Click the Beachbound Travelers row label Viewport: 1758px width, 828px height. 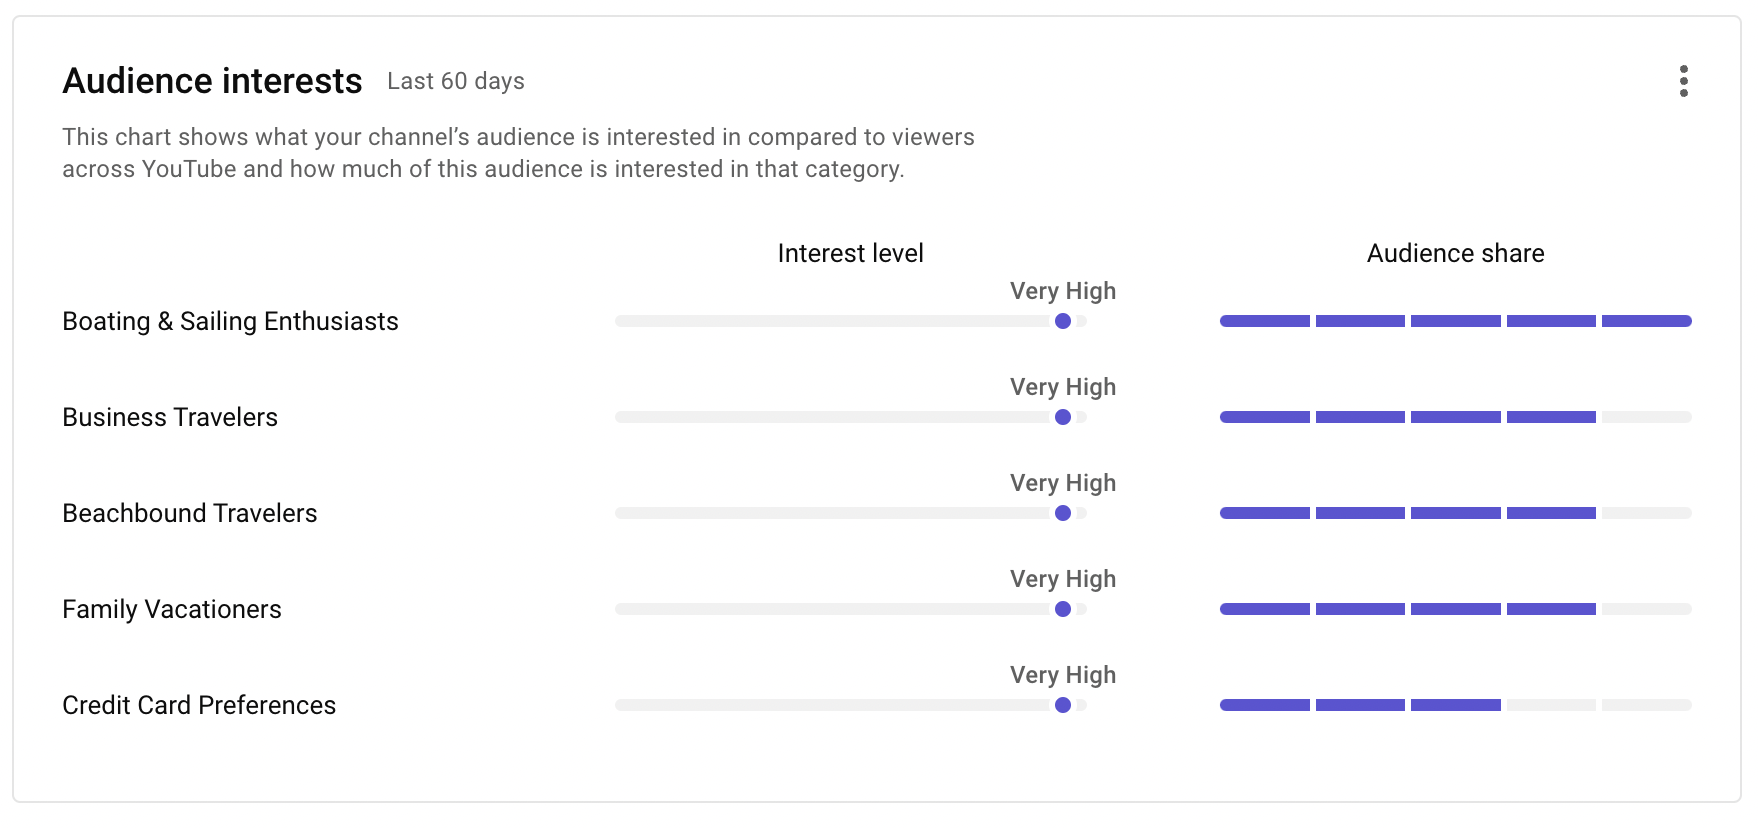pos(189,513)
